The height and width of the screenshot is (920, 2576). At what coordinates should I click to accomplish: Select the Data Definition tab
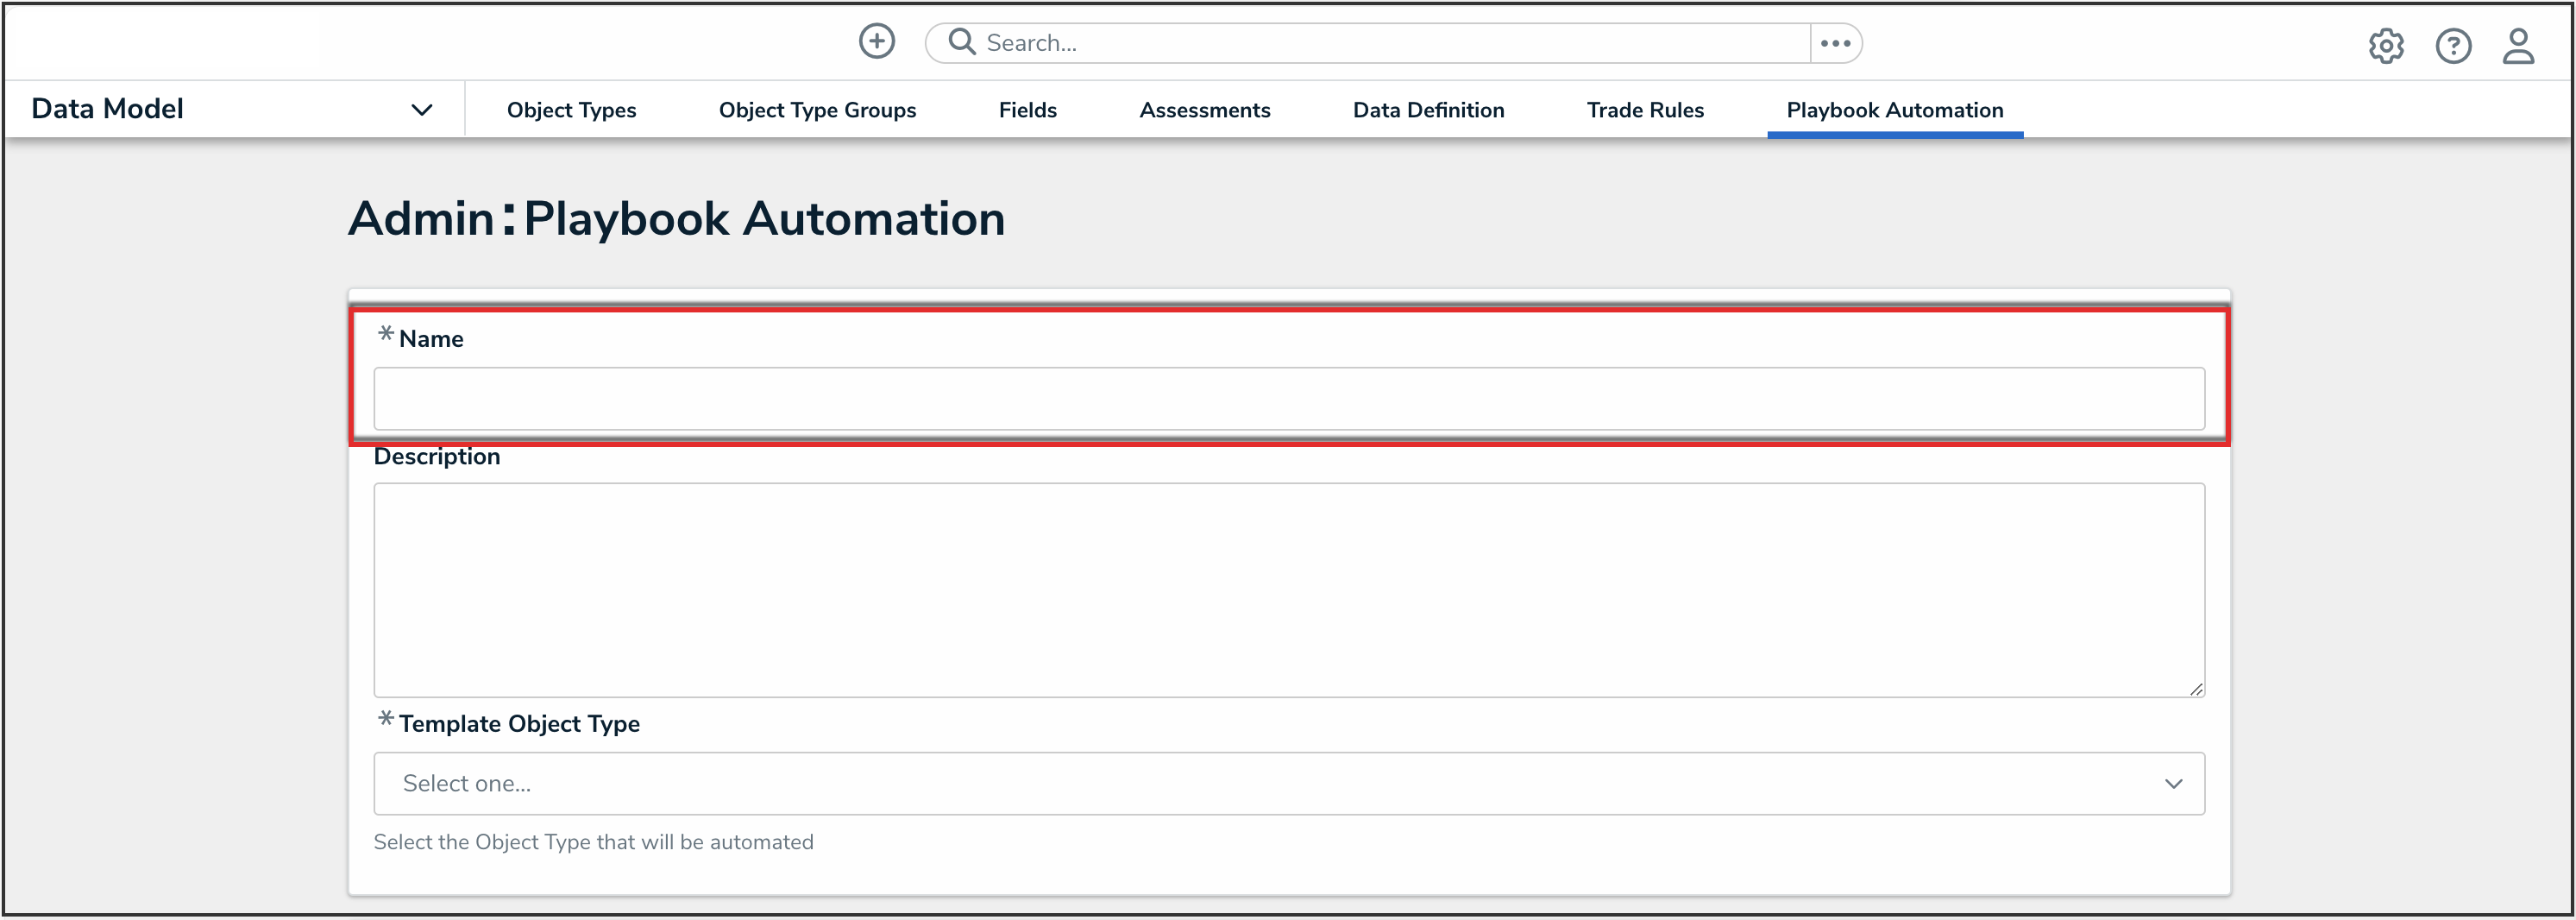[x=1428, y=110]
